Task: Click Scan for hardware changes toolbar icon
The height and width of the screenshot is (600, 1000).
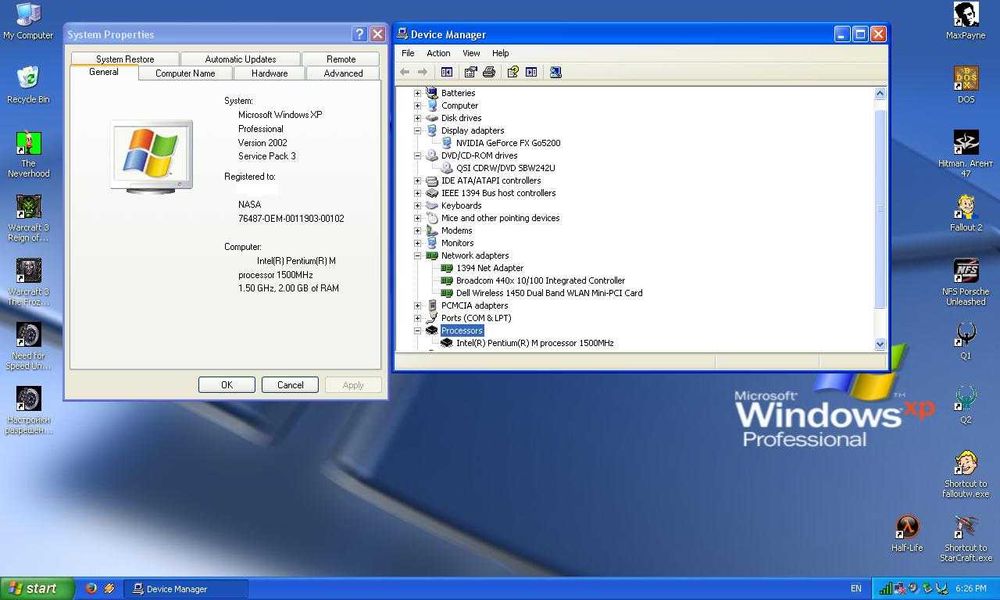Action: coord(555,72)
